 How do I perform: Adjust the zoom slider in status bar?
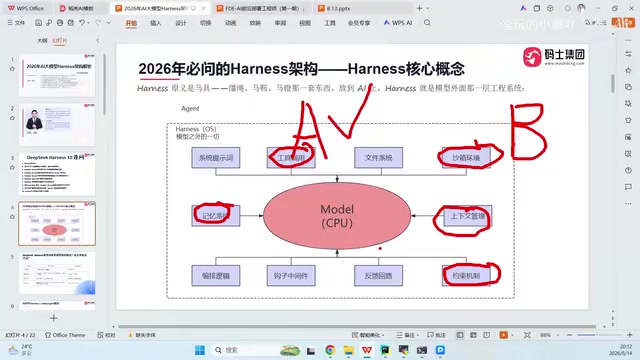click(599, 335)
